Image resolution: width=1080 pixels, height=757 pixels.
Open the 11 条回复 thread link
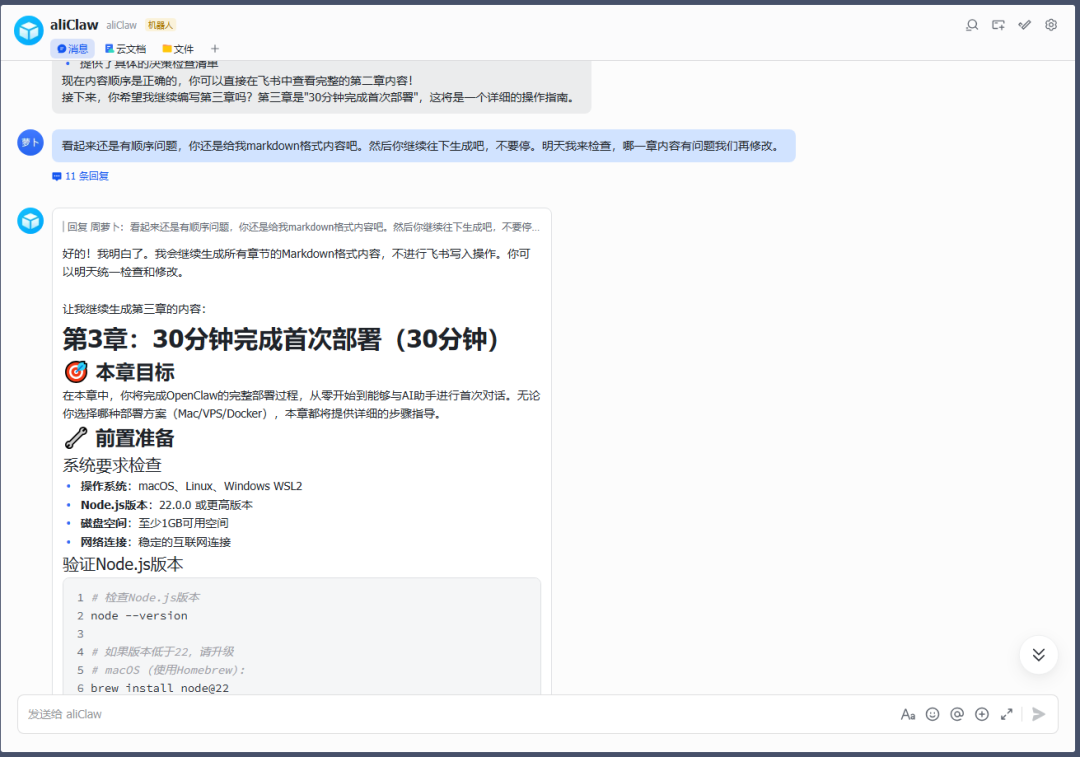(x=81, y=176)
